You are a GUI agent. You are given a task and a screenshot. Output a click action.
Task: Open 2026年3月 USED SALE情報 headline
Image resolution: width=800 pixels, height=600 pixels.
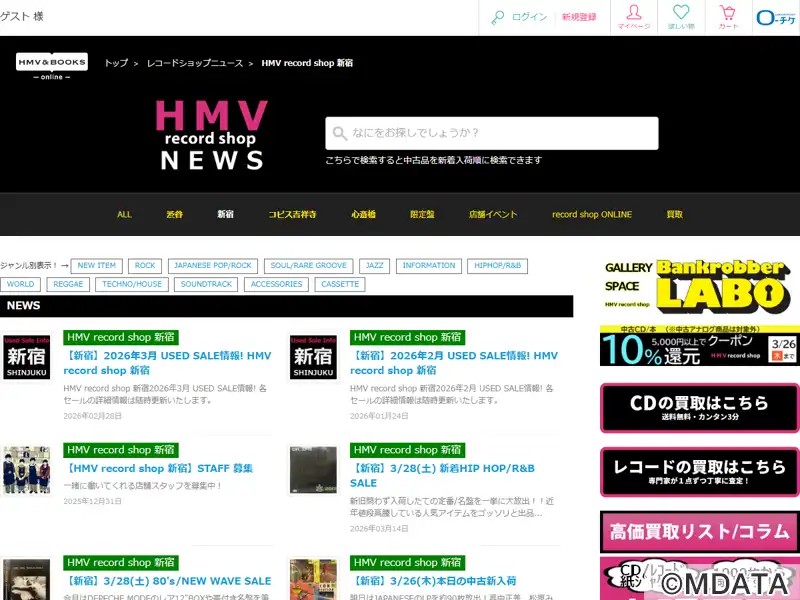tap(167, 363)
